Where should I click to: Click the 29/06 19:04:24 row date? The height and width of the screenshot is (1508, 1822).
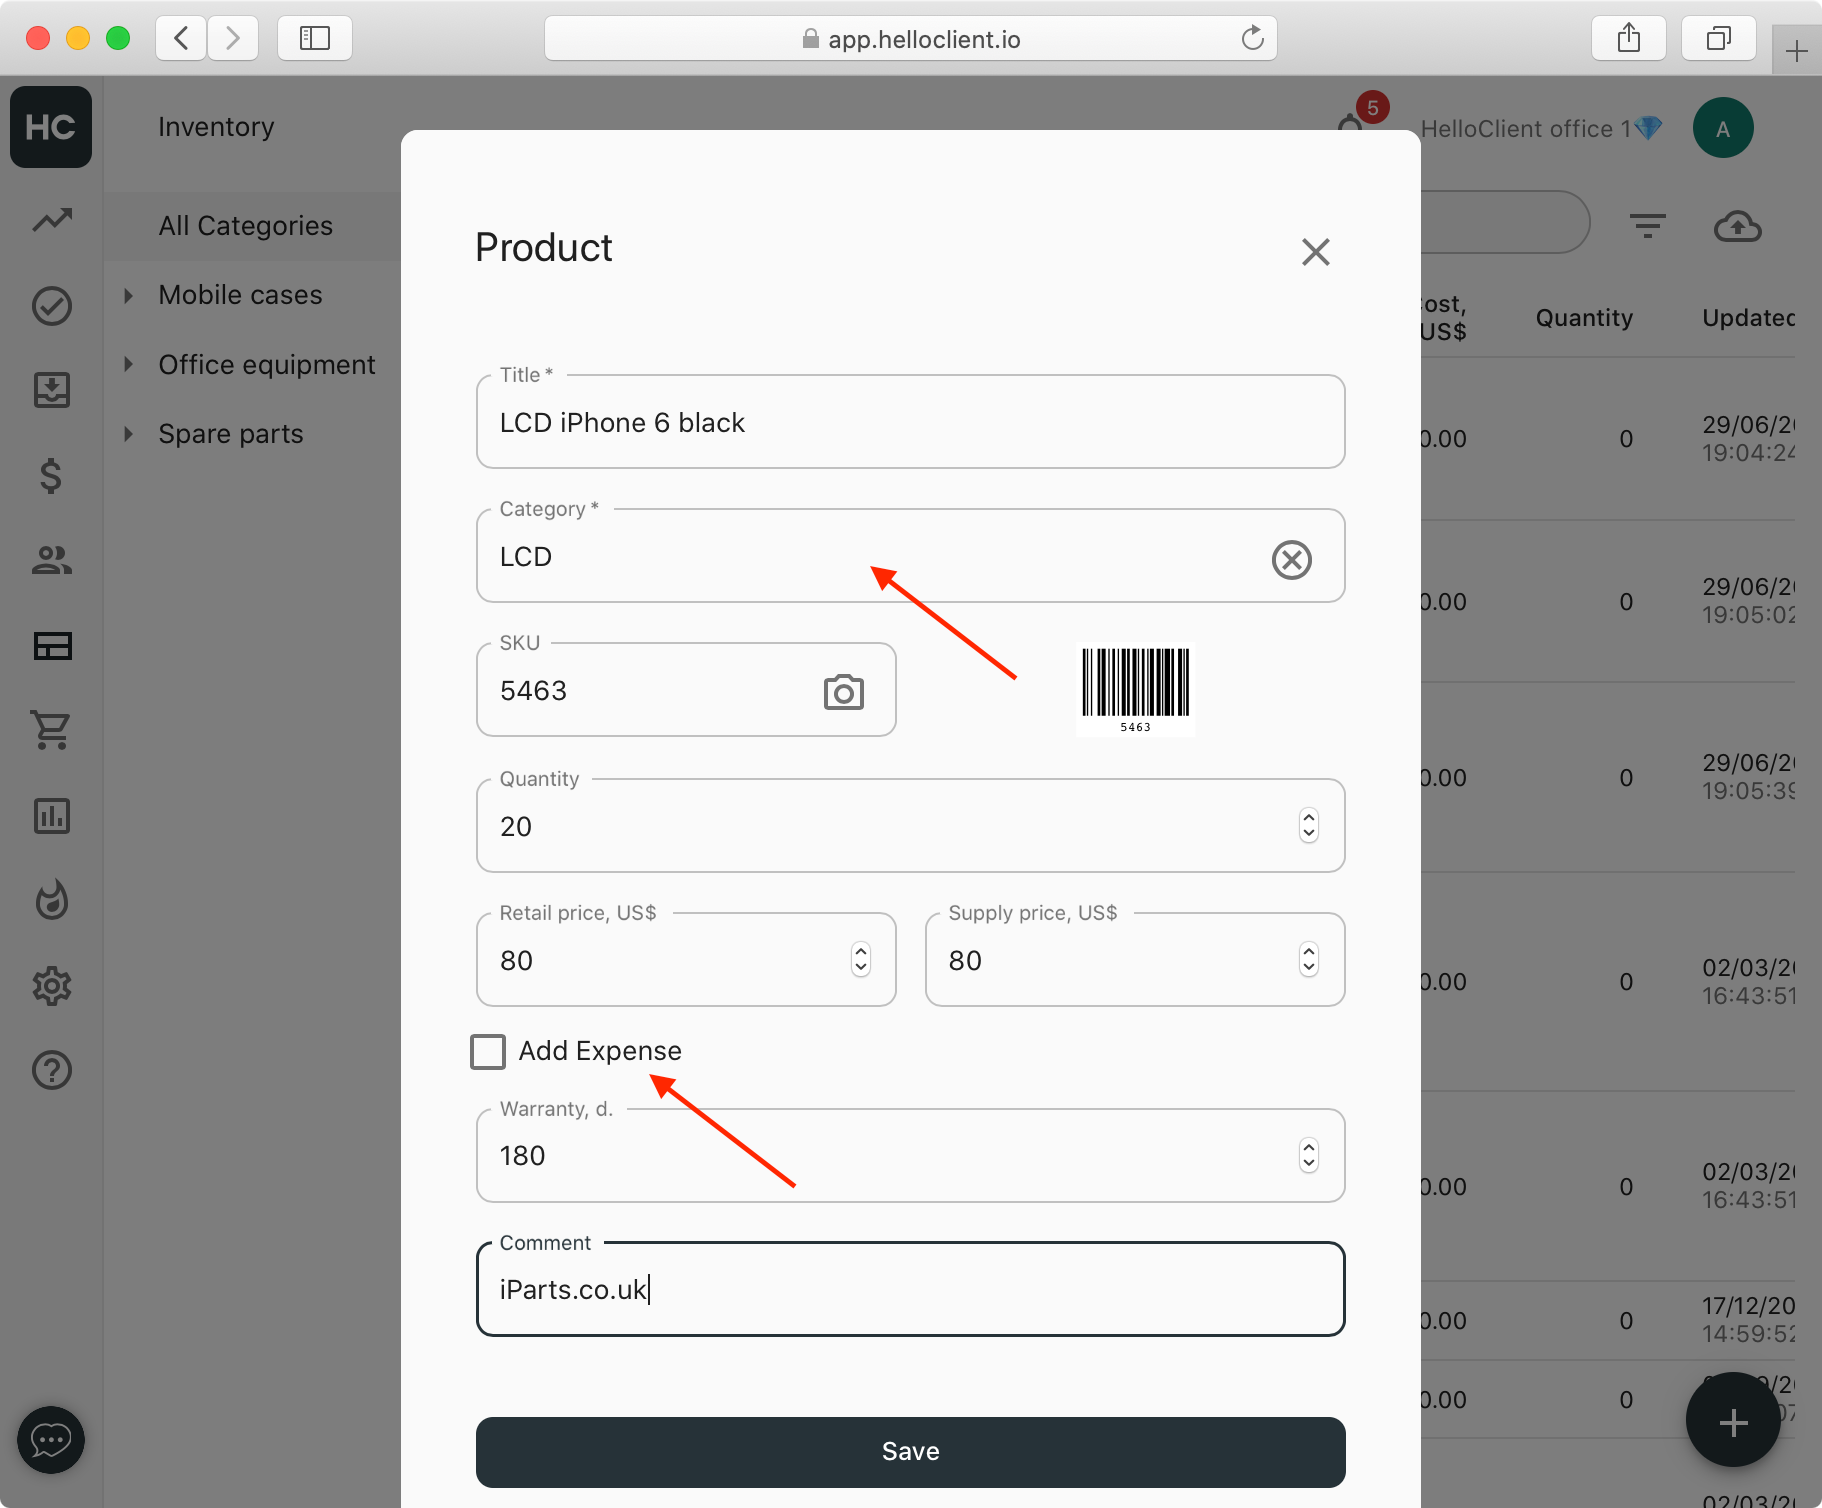coord(1748,439)
